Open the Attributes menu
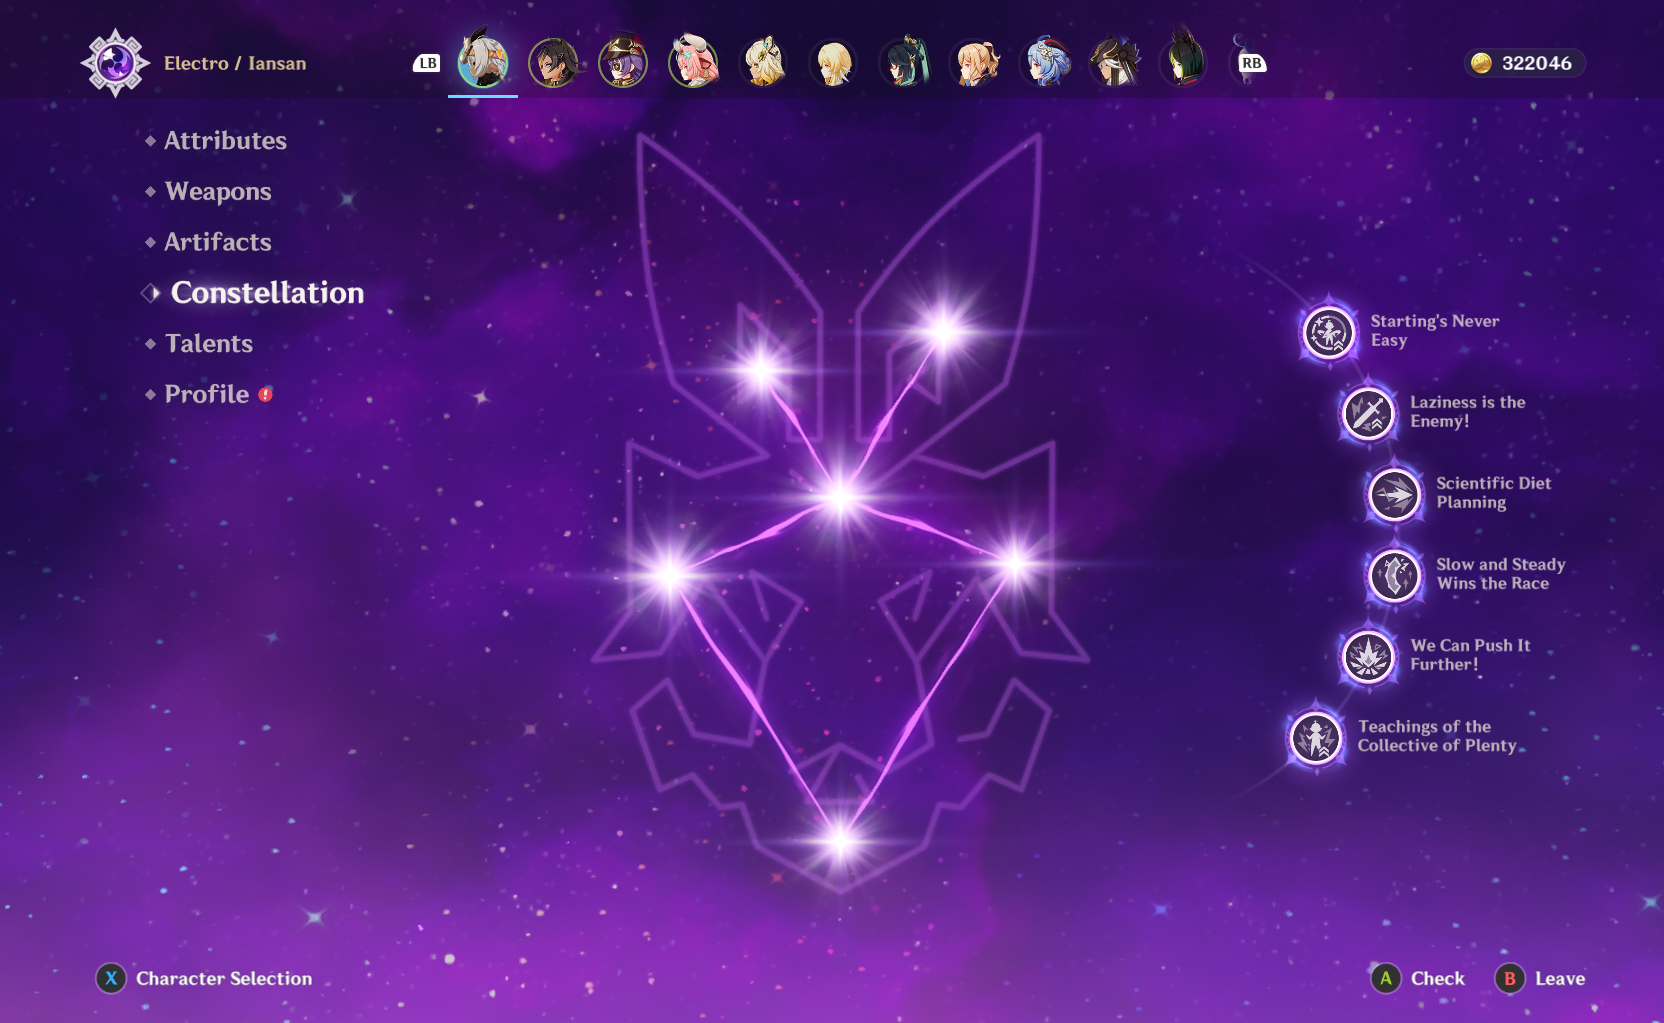The image size is (1664, 1023). (225, 141)
